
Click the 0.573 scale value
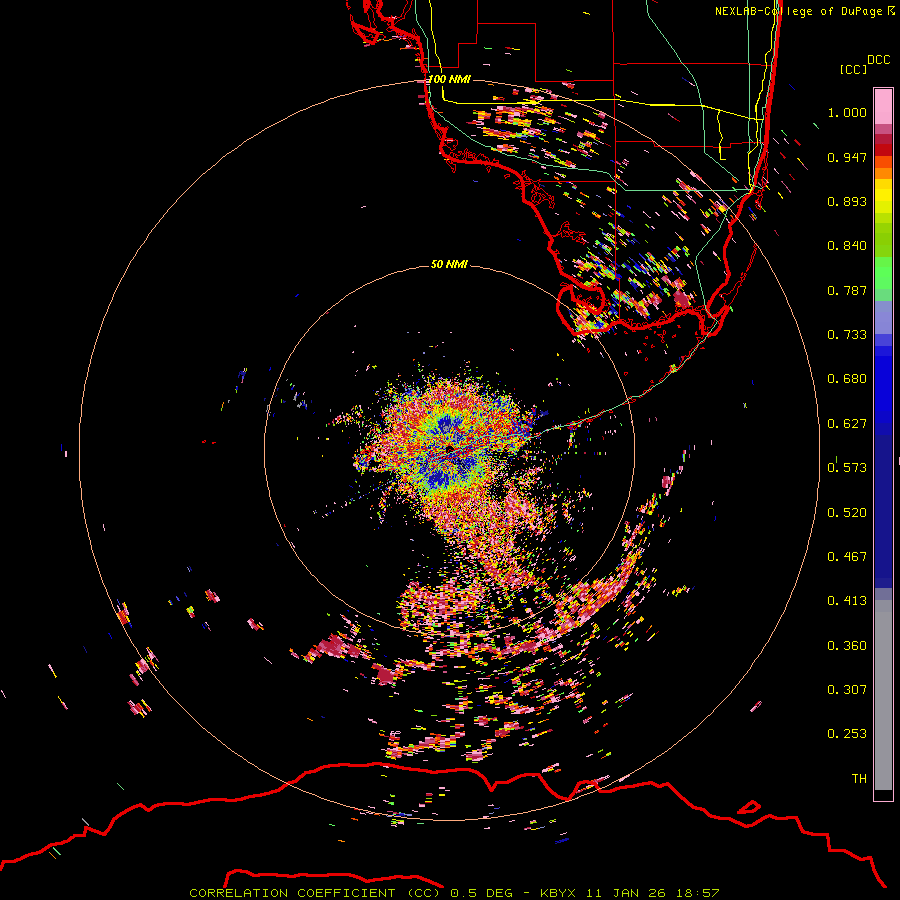click(847, 468)
